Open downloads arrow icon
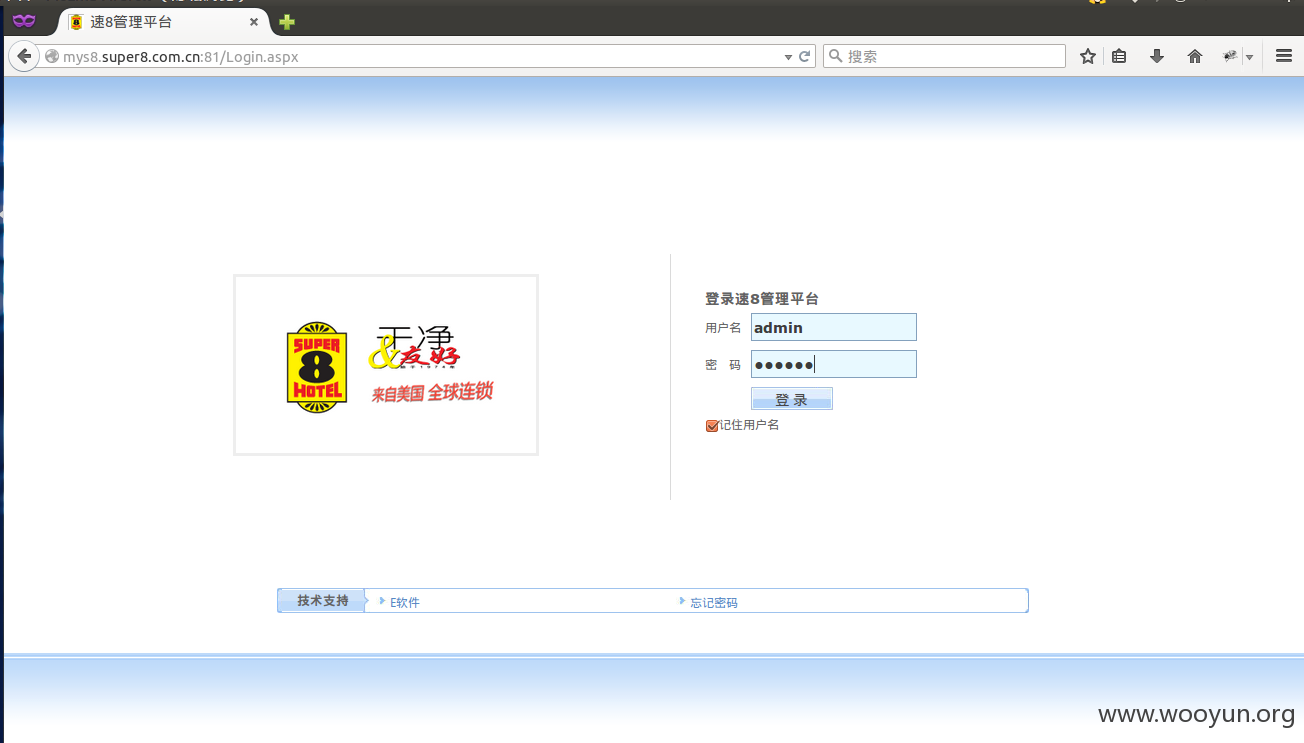 1157,57
